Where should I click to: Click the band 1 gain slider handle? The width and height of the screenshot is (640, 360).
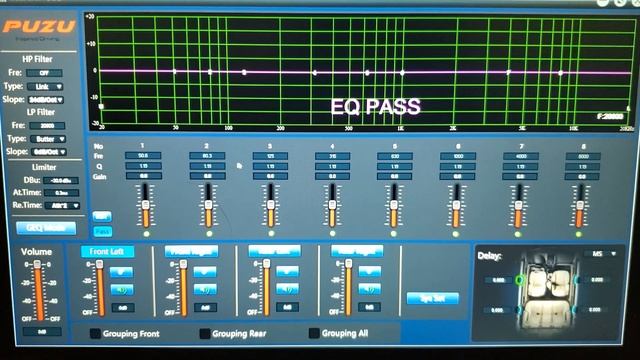pyautogui.click(x=146, y=205)
